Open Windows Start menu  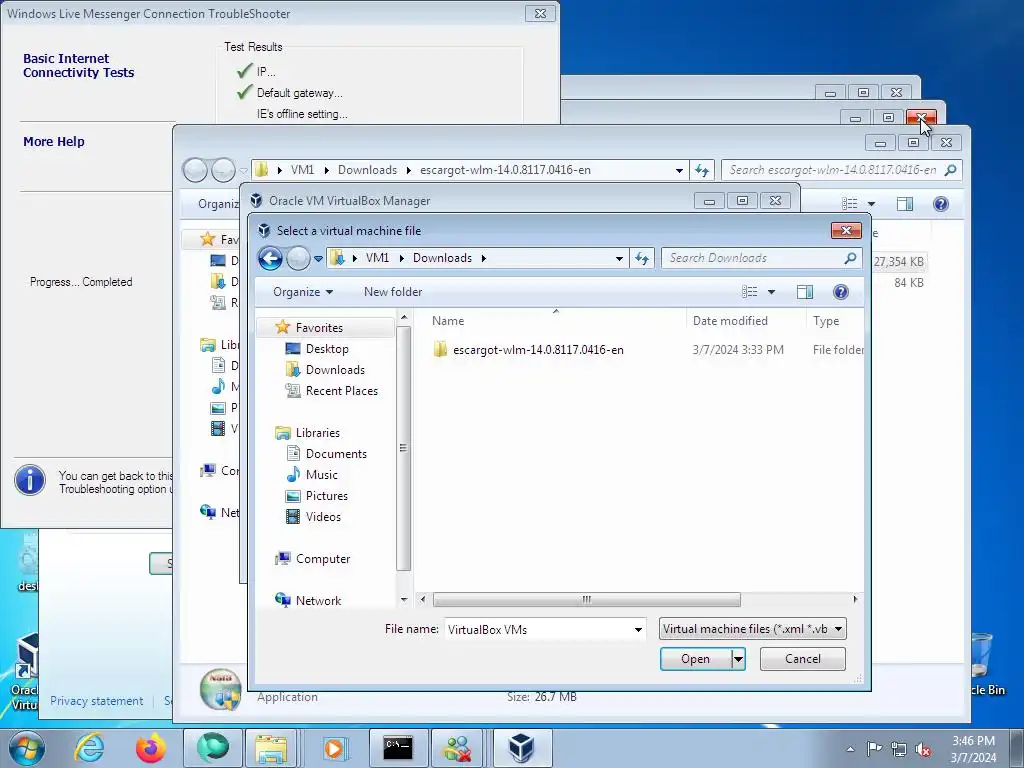[26, 748]
